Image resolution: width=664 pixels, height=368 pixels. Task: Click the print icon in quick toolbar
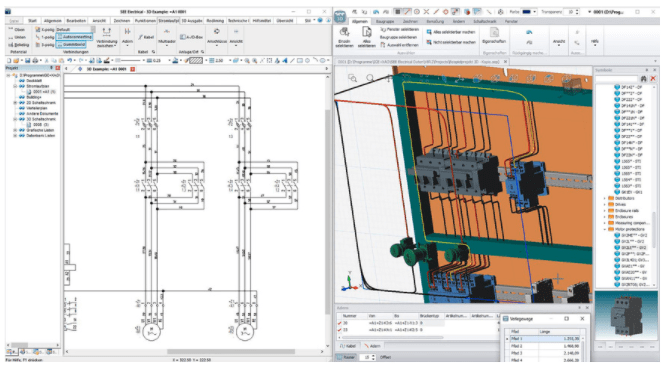point(35,61)
